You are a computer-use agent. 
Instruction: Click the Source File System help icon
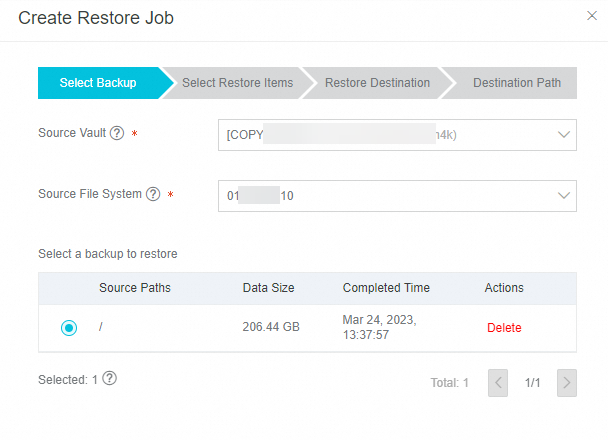[153, 194]
